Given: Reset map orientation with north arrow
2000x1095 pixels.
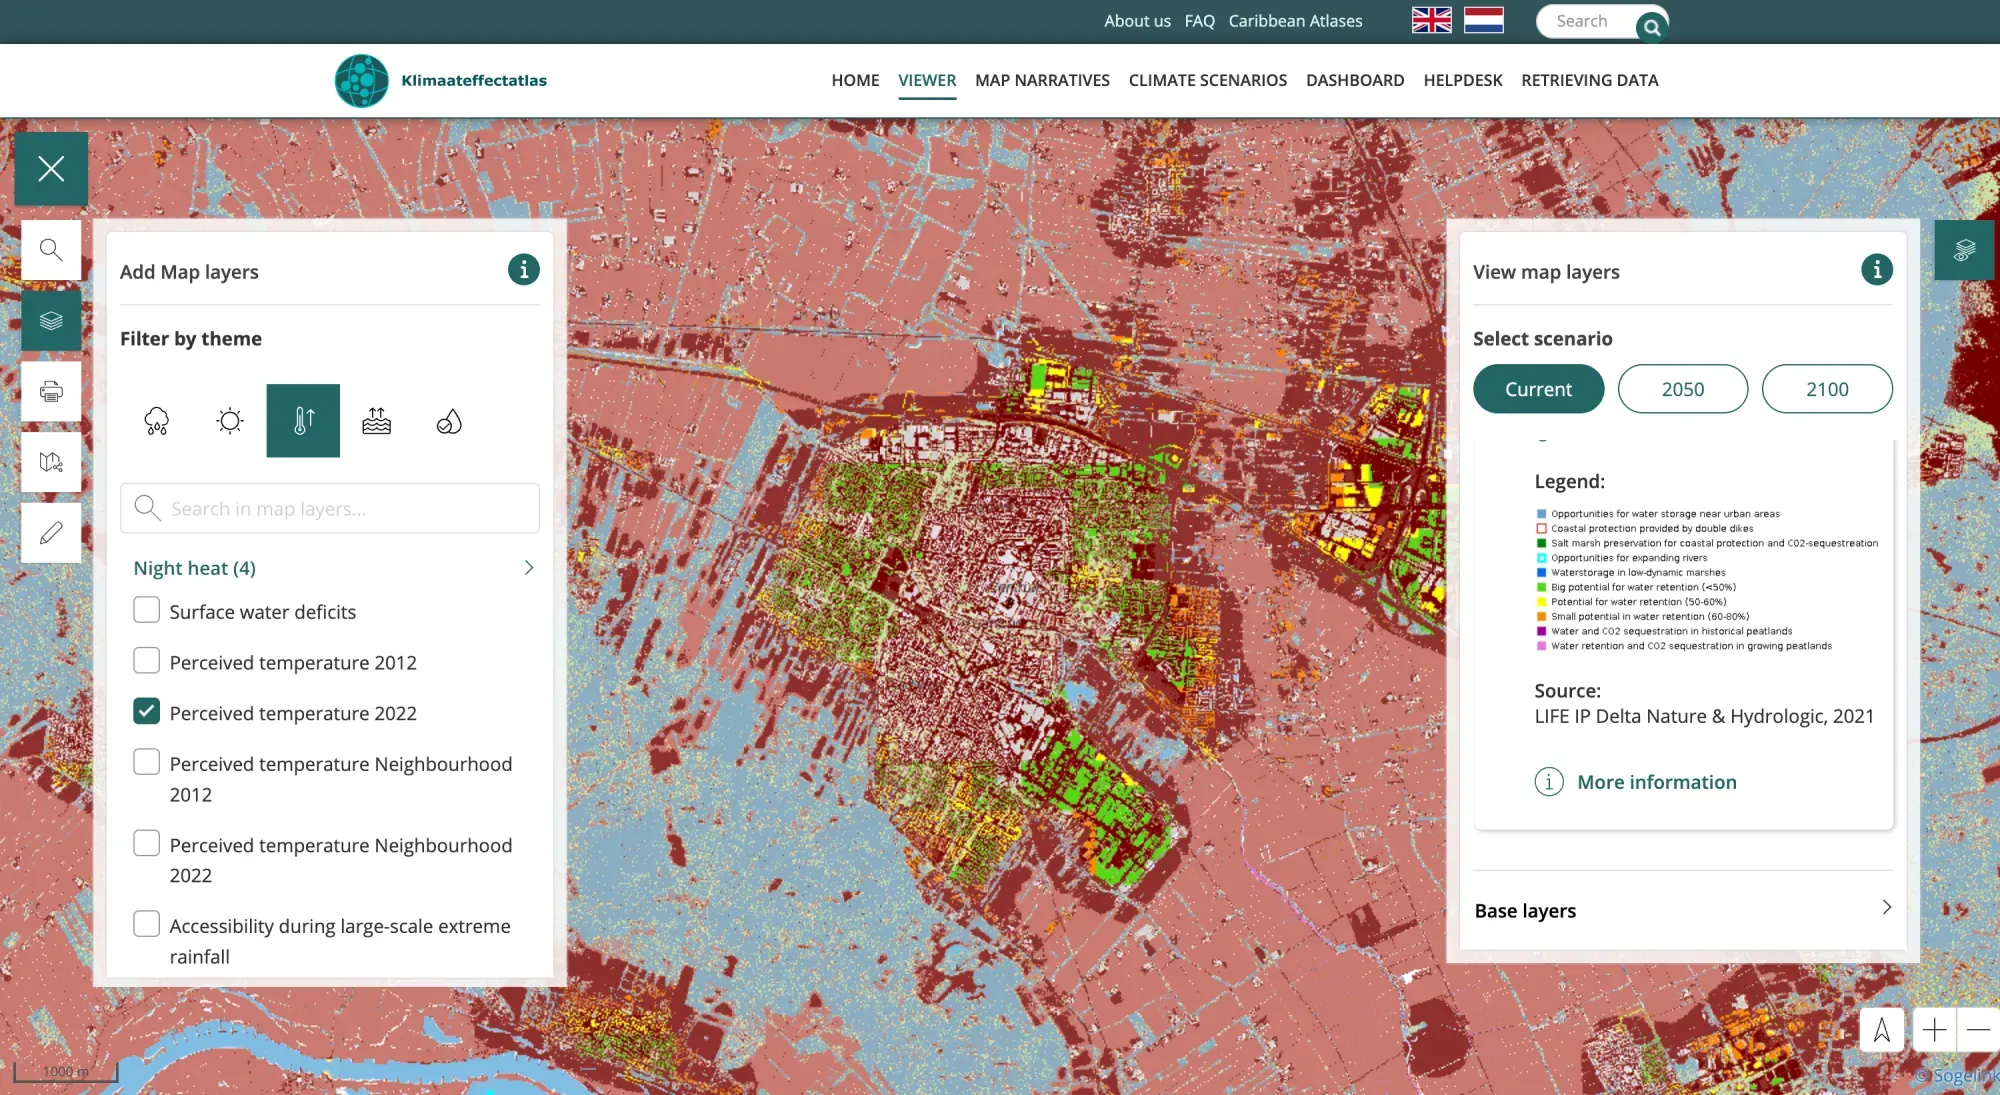Looking at the screenshot, I should click(x=1882, y=1030).
